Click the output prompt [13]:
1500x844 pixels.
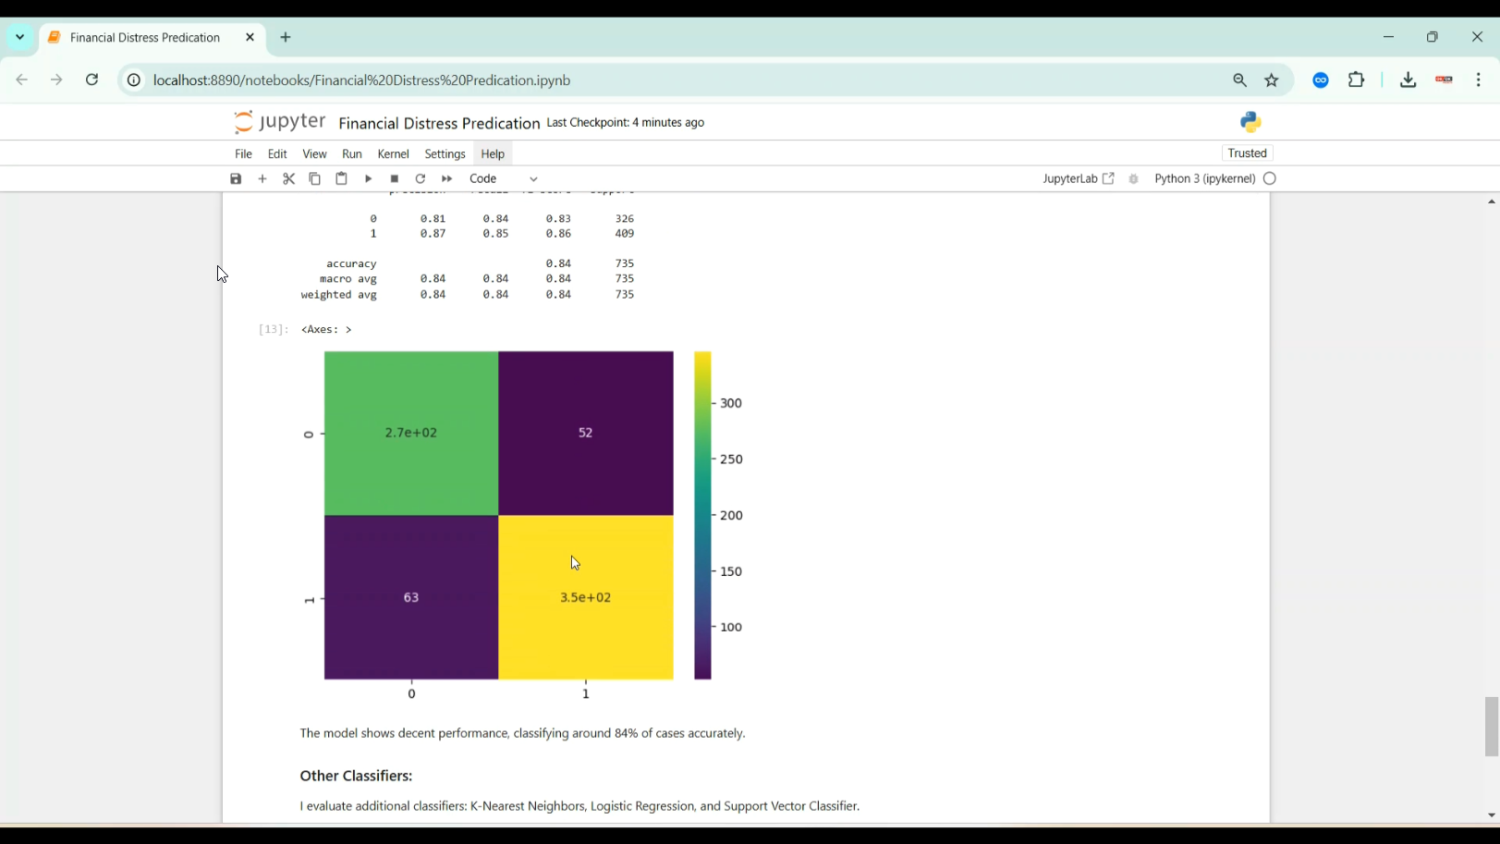tap(273, 329)
